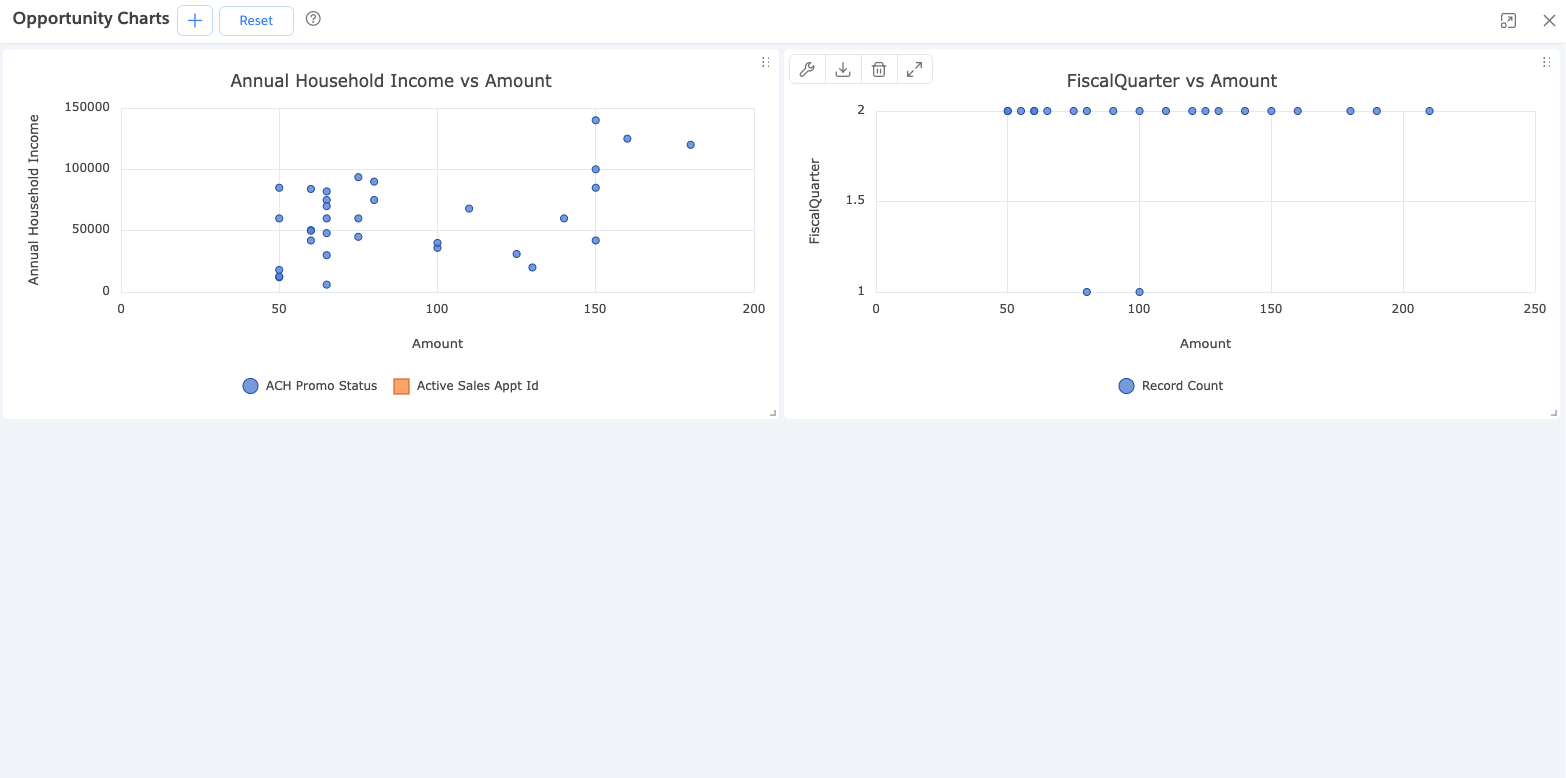Image resolution: width=1566 pixels, height=778 pixels.
Task: Click drag handle on Annual Household Income chart
Action: click(x=765, y=62)
